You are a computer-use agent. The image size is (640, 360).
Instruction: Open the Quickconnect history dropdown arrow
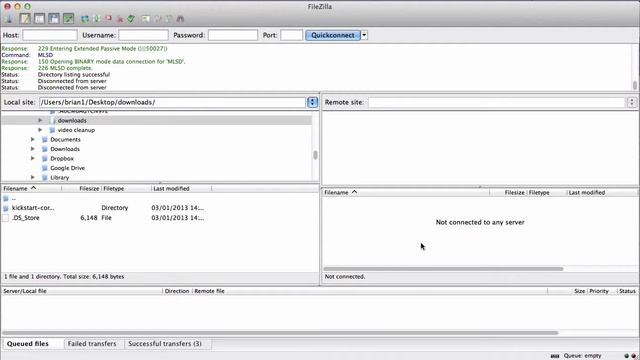tap(364, 35)
